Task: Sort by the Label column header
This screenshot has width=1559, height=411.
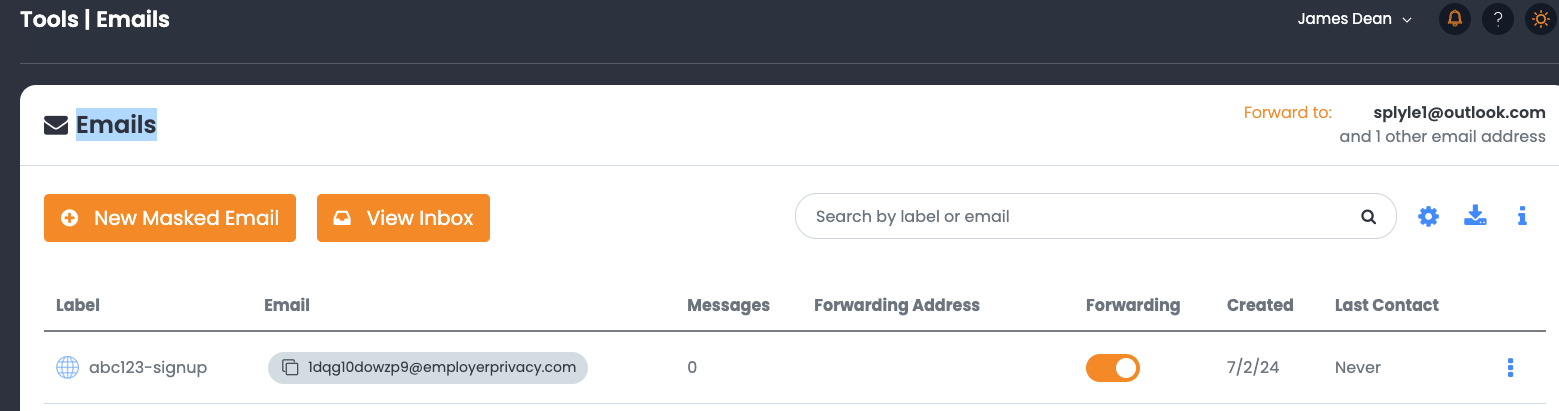Action: 78,305
